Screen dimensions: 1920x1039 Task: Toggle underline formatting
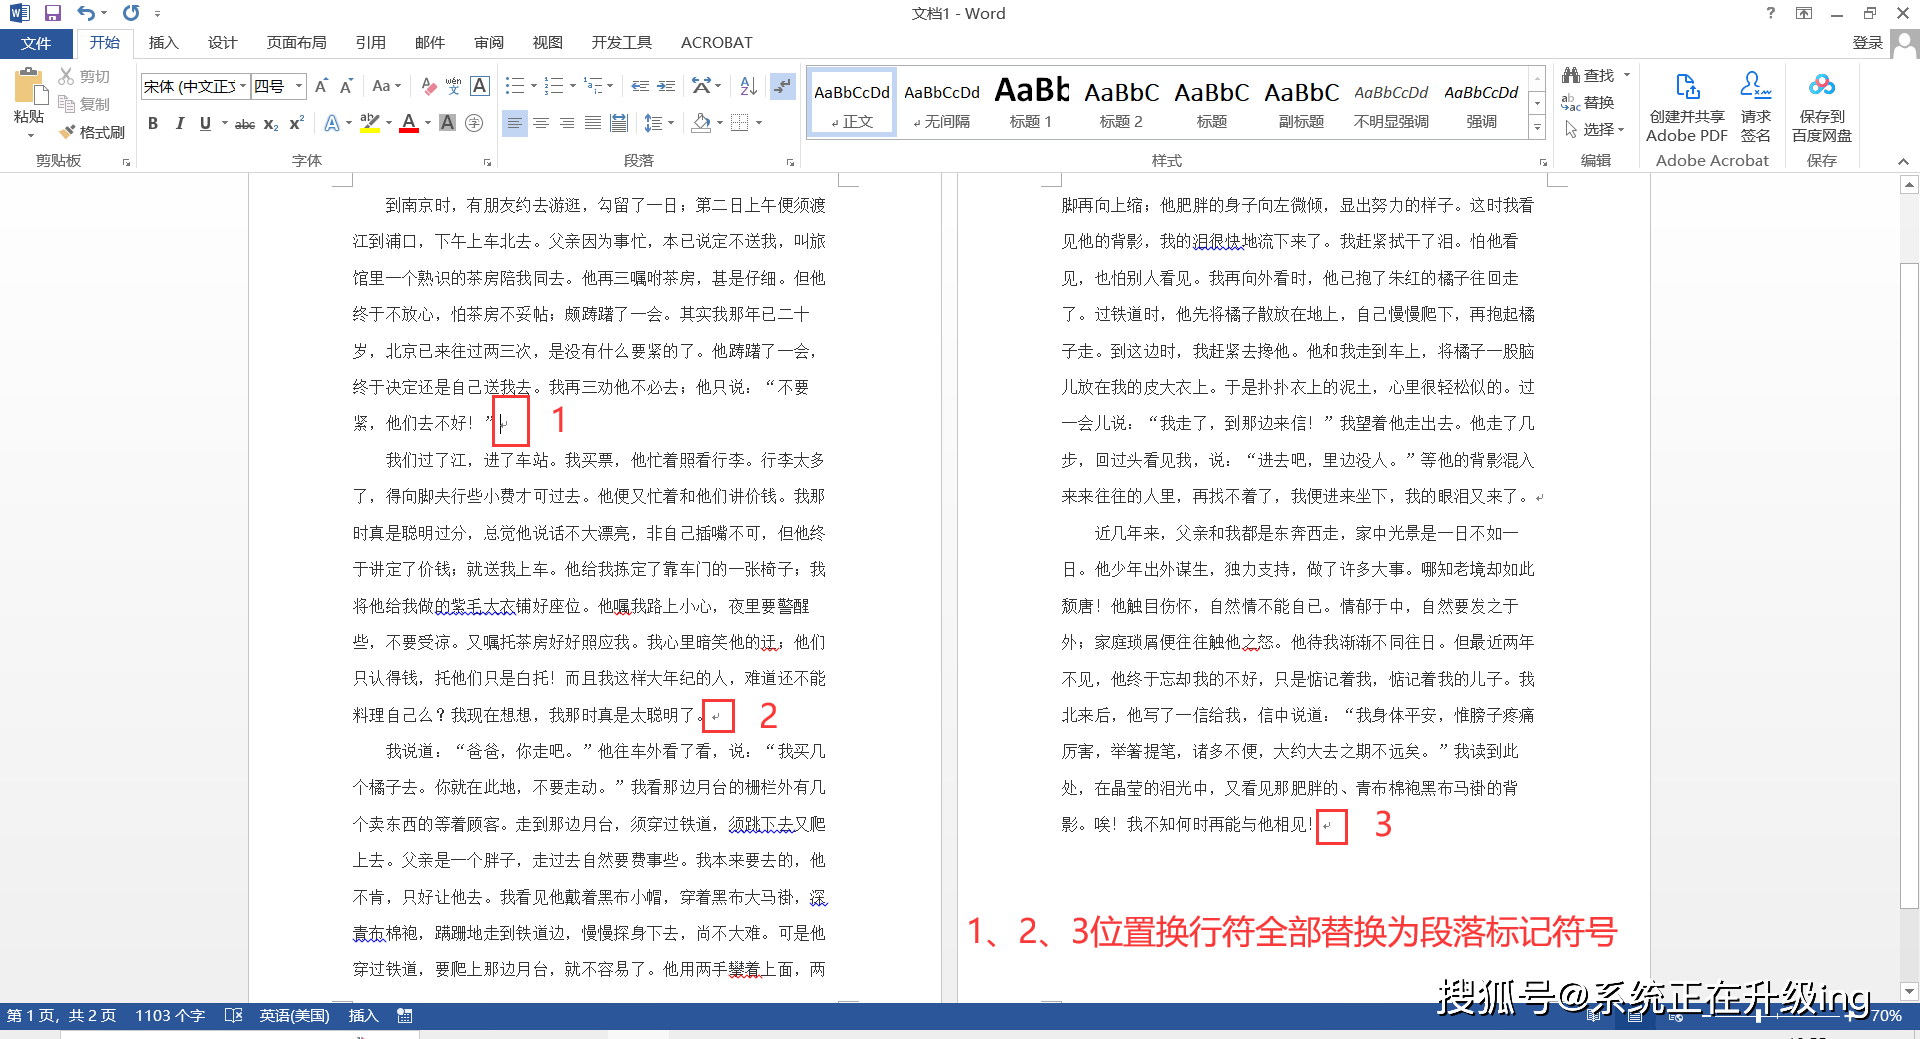pos(205,123)
